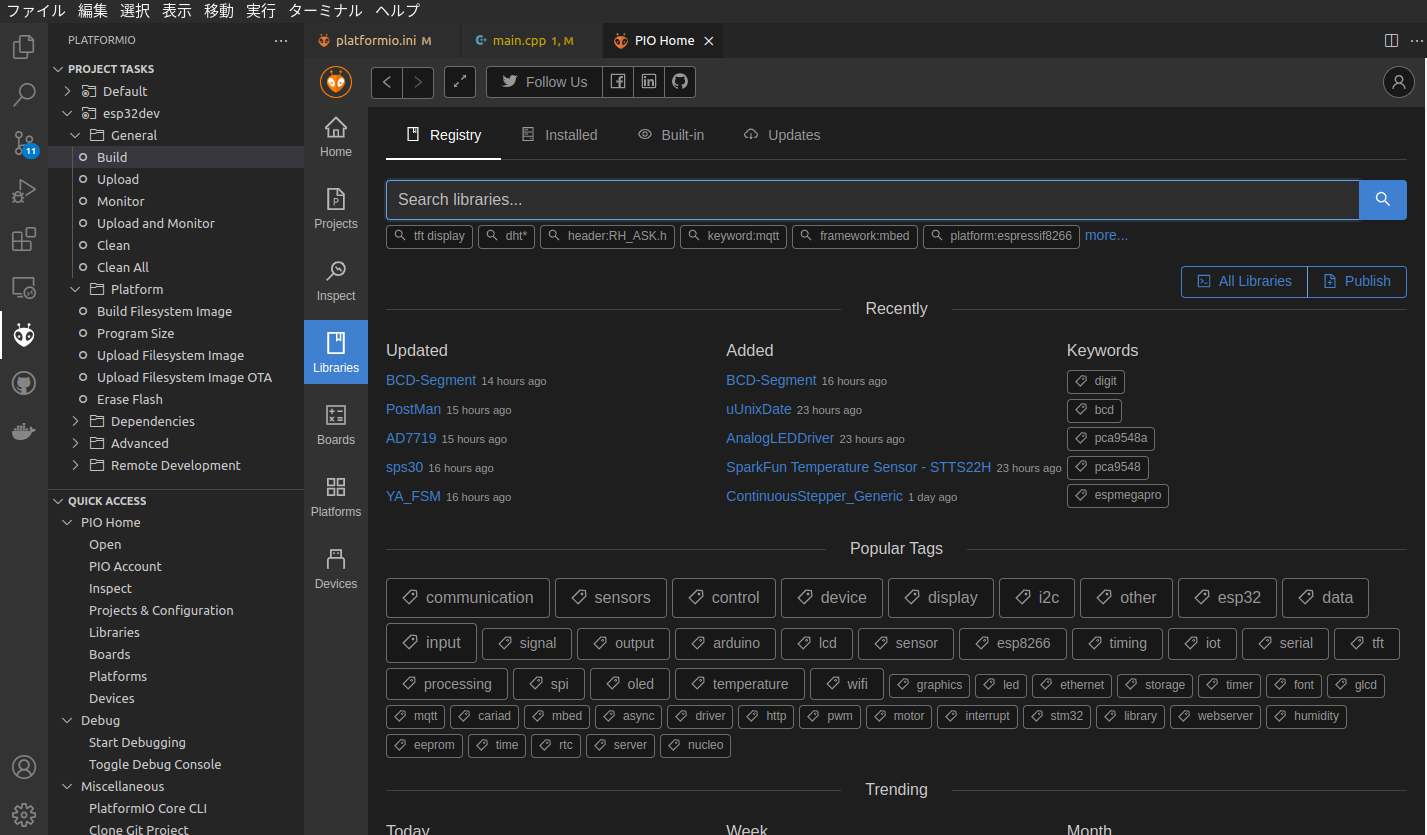1427x835 pixels.
Task: Split the editor to the right
Action: click(x=1391, y=40)
